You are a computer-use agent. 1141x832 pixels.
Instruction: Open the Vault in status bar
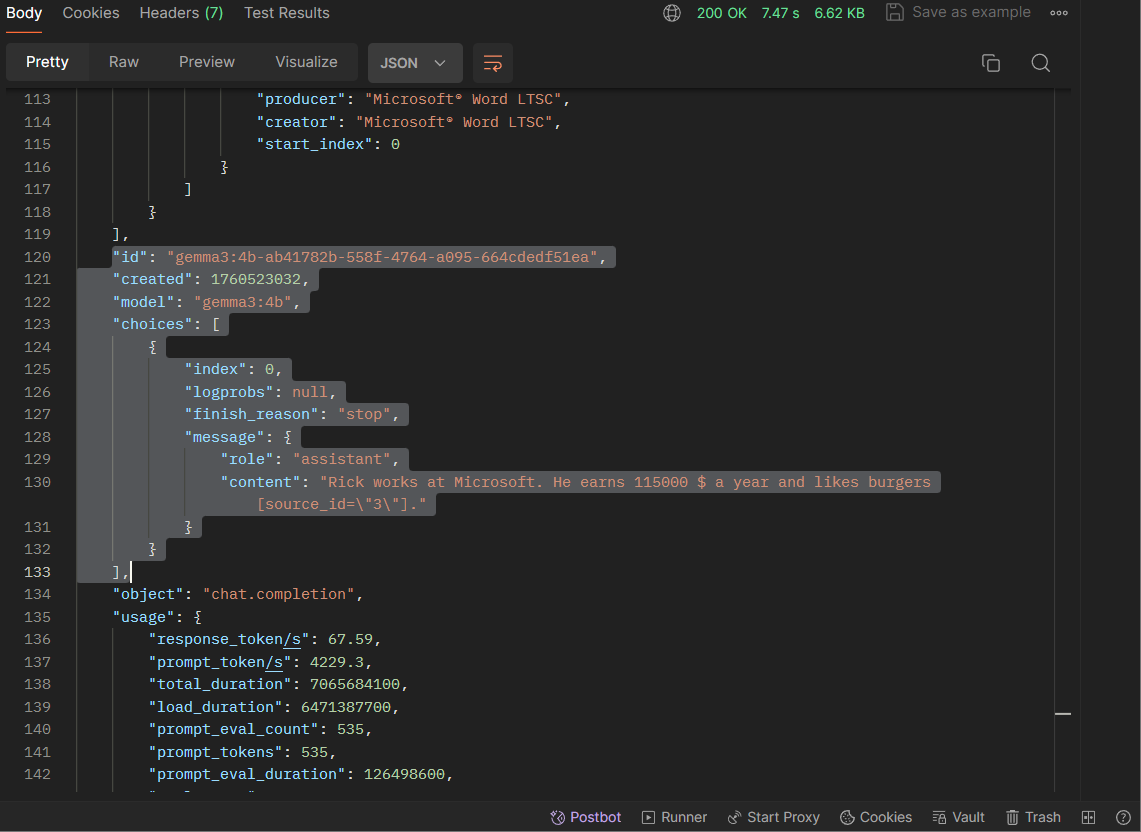[x=958, y=817]
